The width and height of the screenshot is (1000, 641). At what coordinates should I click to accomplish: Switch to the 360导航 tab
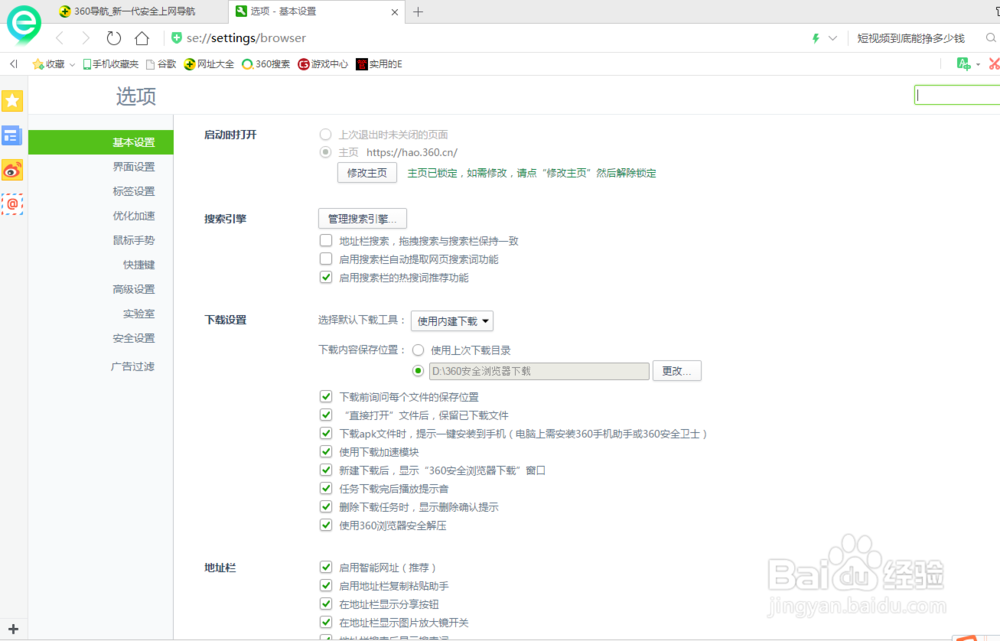tap(134, 11)
